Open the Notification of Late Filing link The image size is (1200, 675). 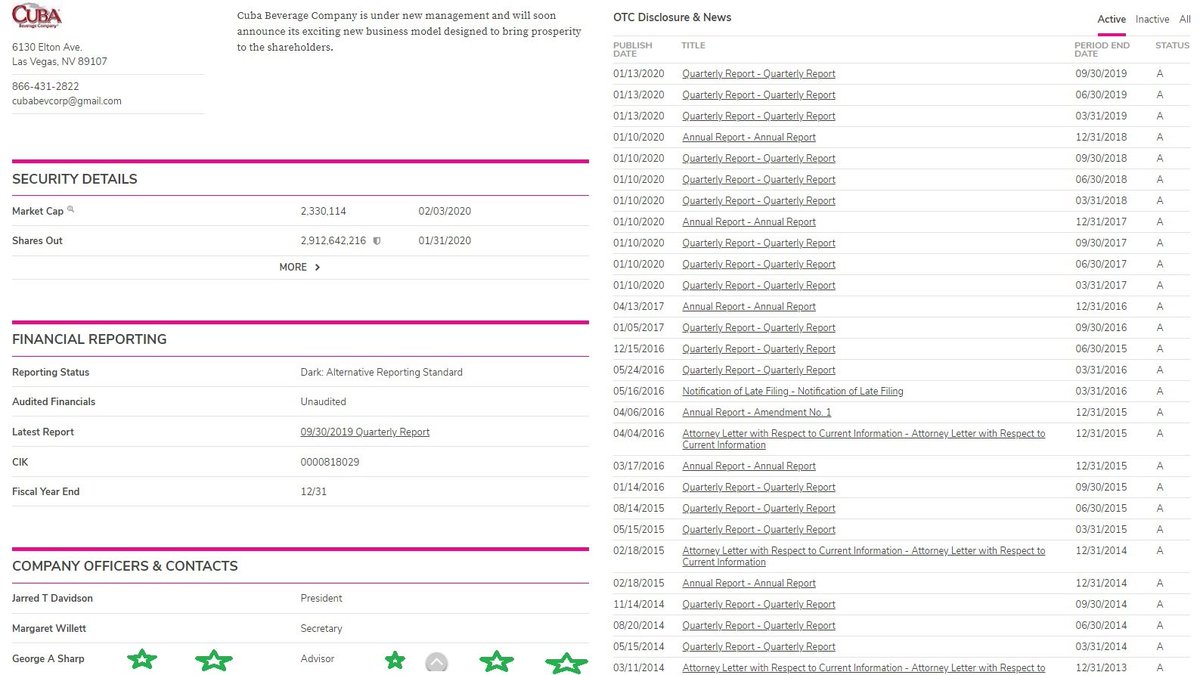[793, 391]
